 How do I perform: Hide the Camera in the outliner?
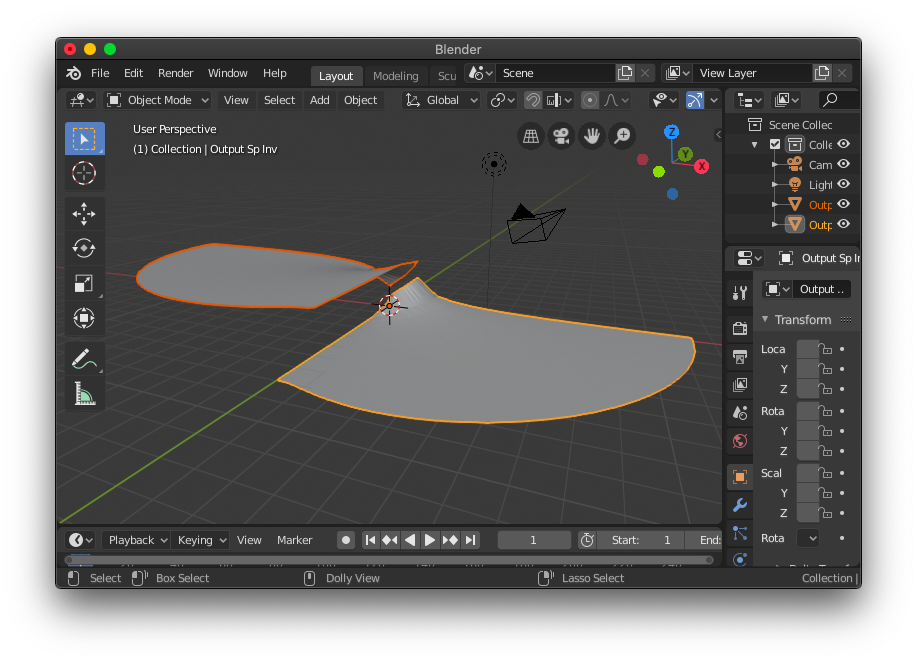point(843,164)
